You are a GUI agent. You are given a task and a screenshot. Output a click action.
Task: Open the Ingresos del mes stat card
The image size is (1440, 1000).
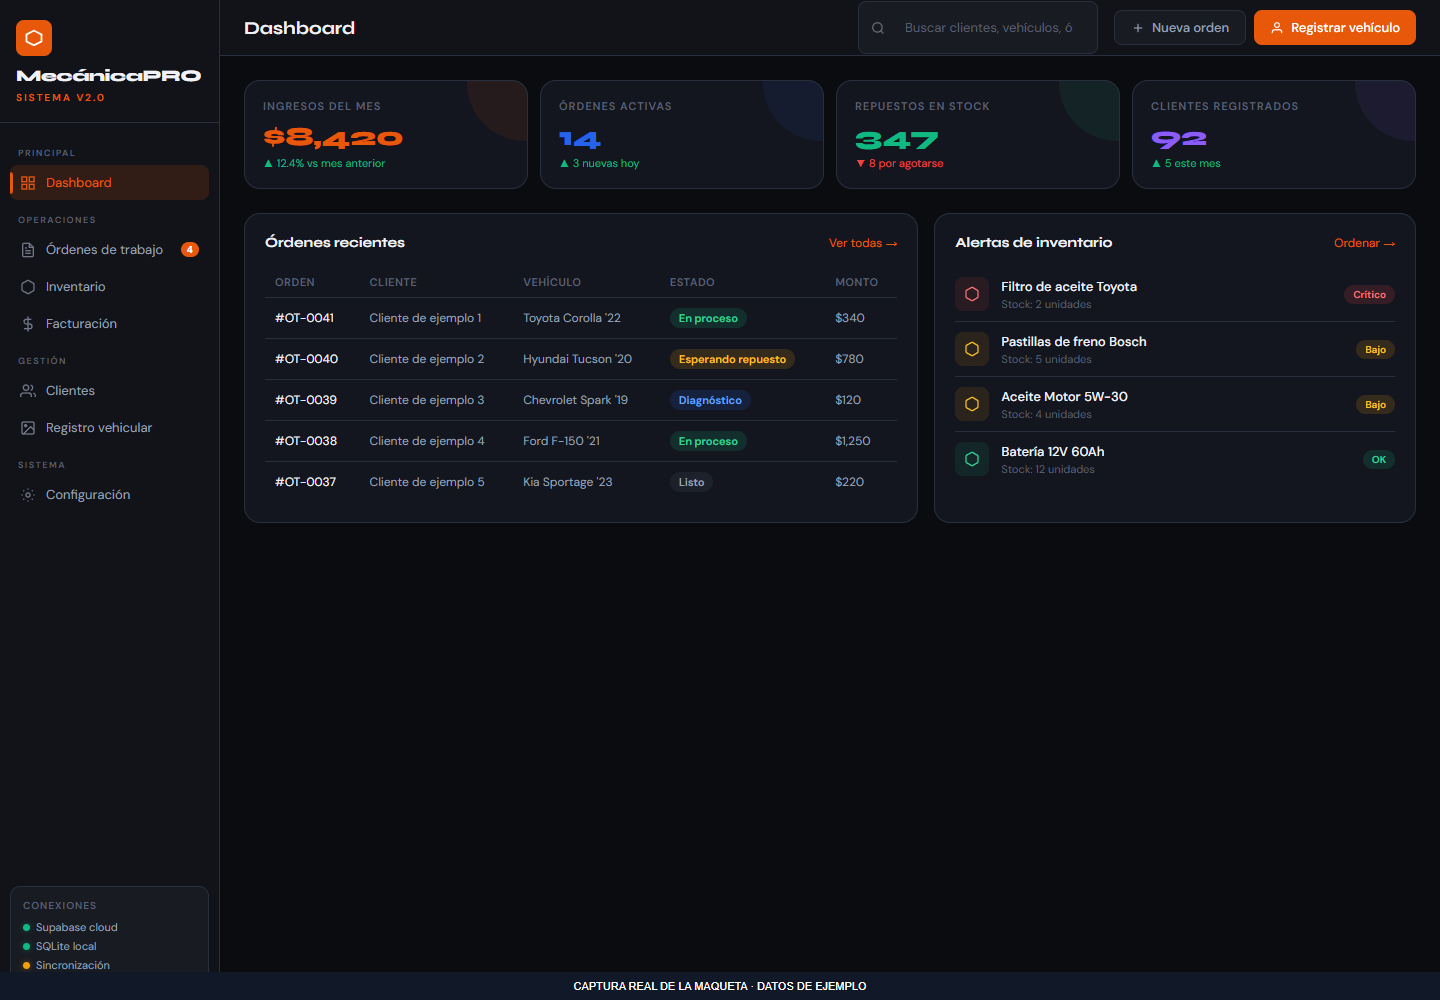click(386, 134)
